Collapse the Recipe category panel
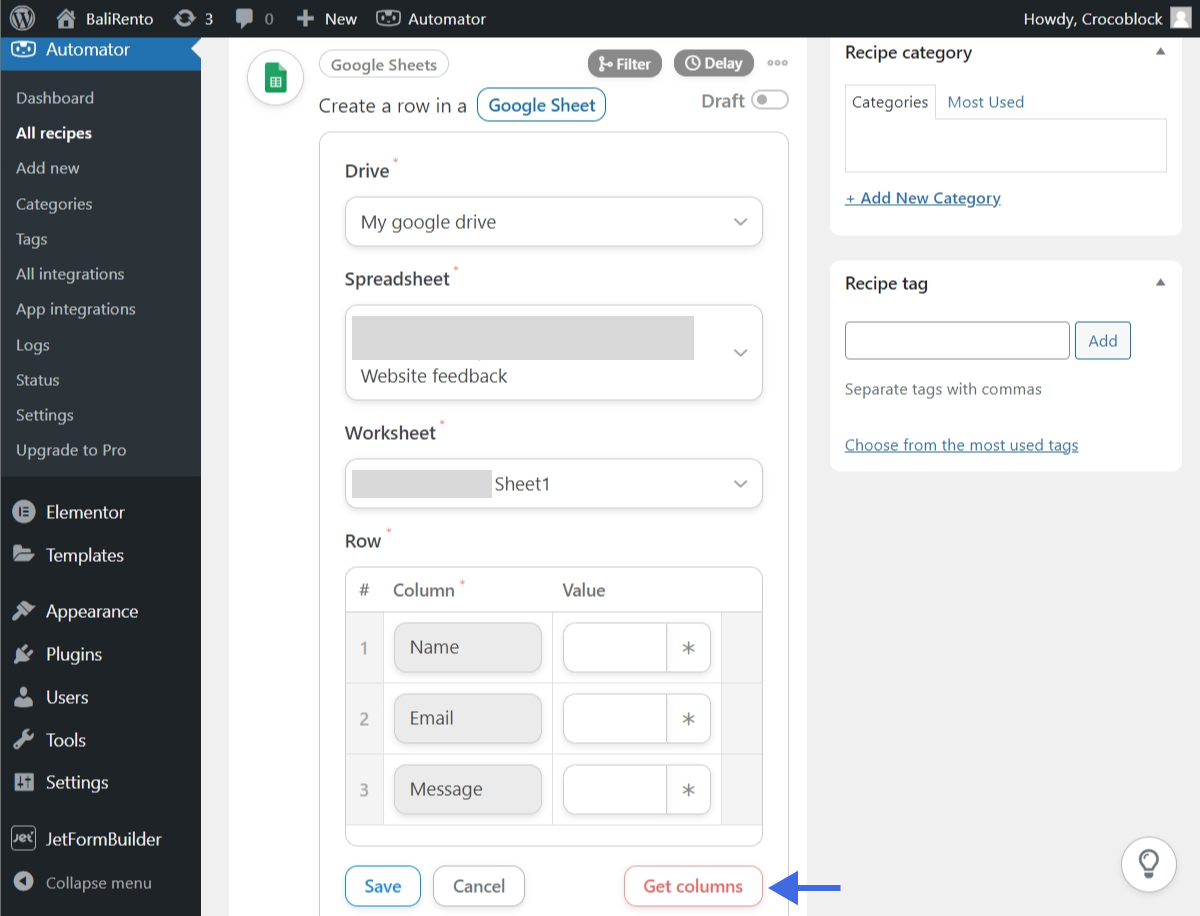 point(1161,52)
